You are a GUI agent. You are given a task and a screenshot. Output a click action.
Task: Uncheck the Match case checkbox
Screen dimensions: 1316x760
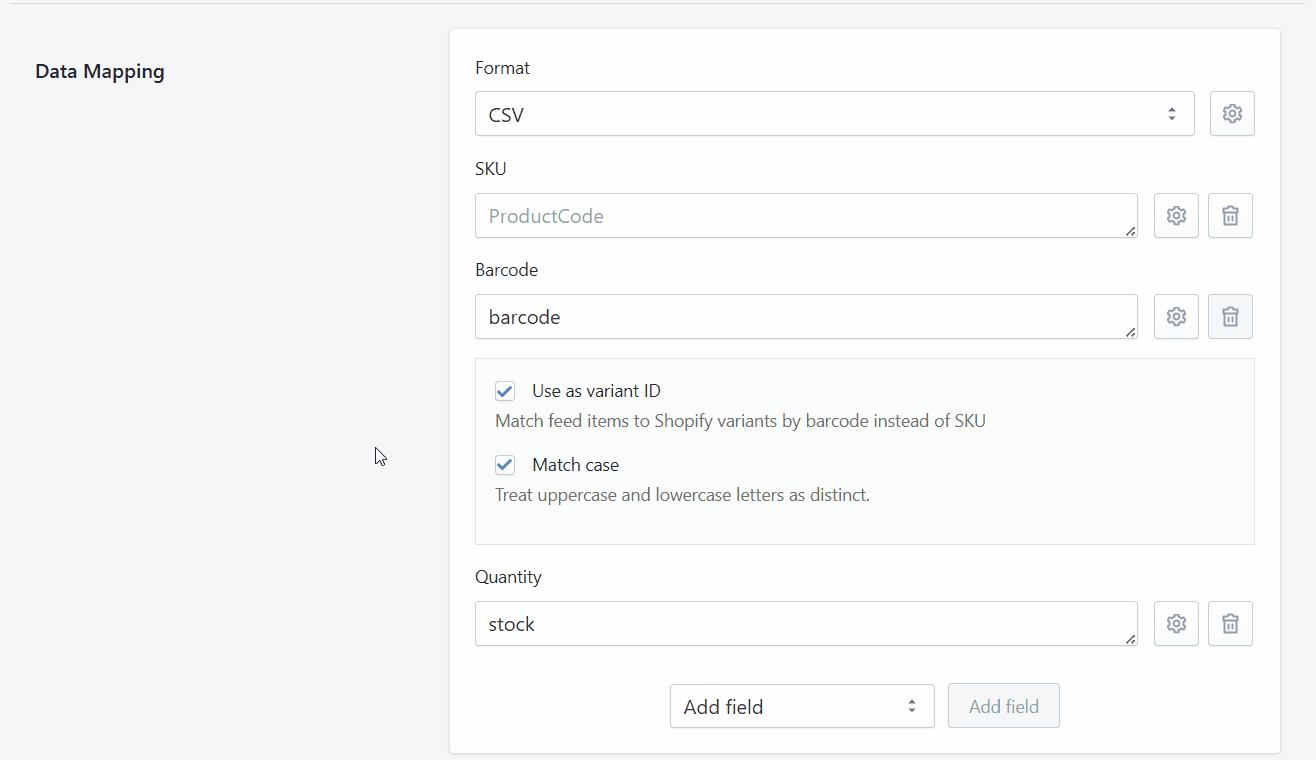click(x=505, y=465)
